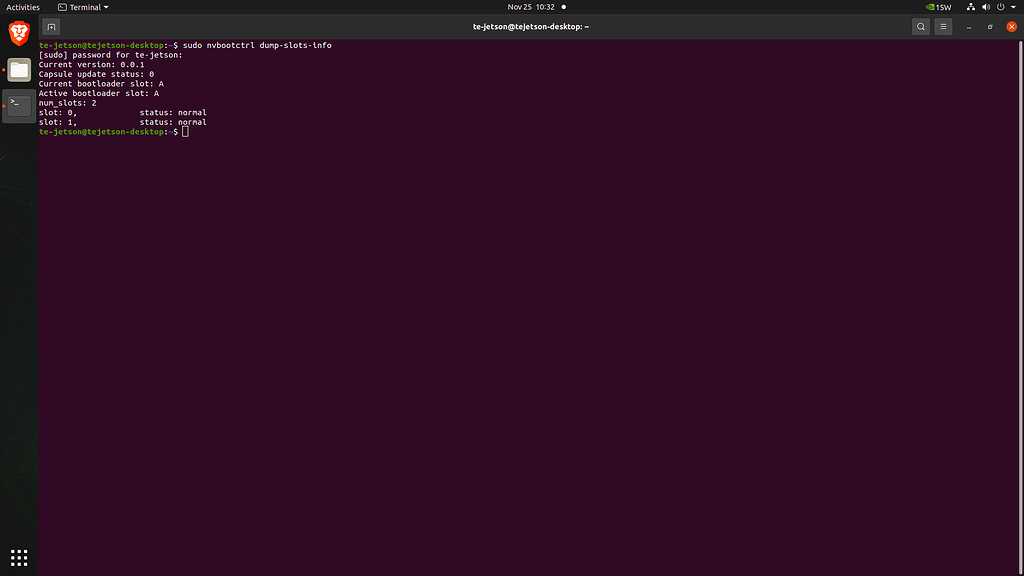Click the nvbootctrl dump-slots-info command text
The image size is (1024, 576).
(270, 44)
